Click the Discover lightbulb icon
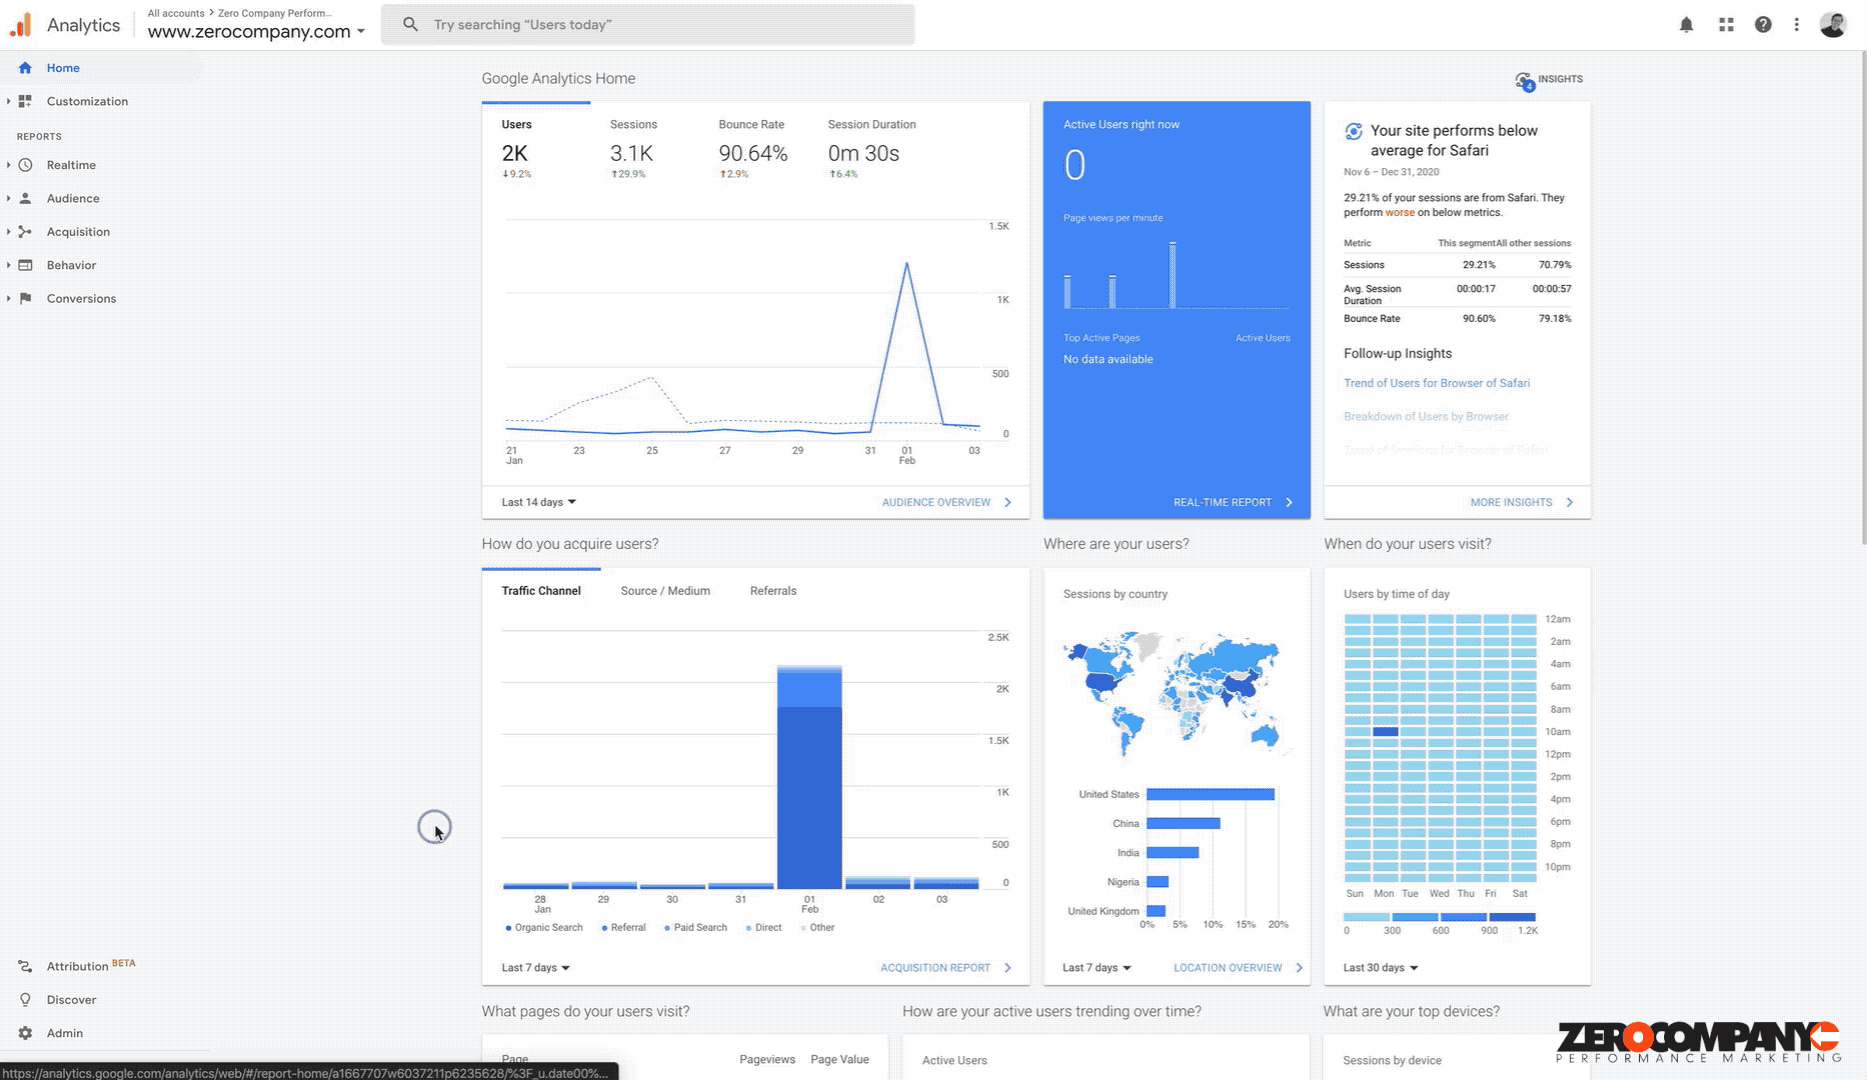 pos(25,1000)
